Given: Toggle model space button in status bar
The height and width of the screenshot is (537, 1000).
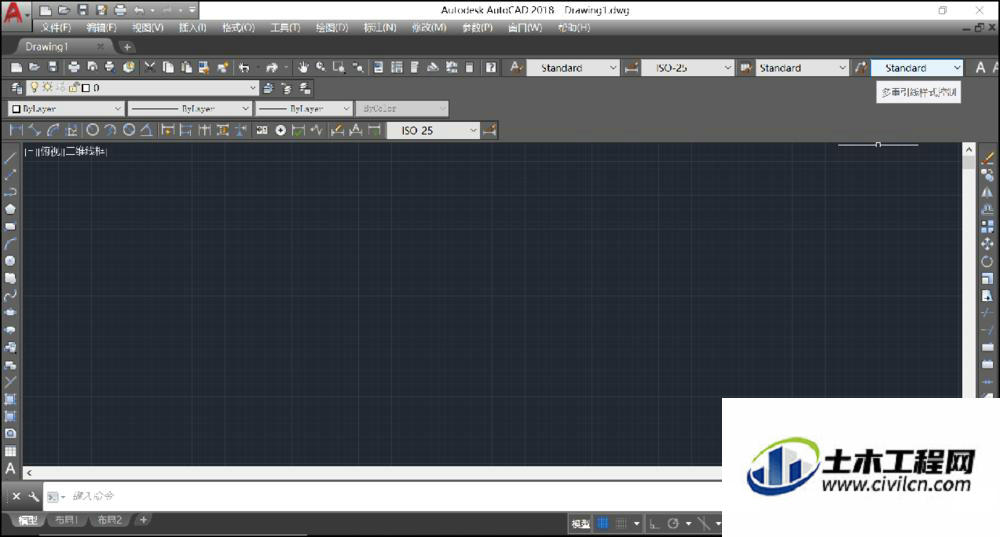Looking at the screenshot, I should point(580,524).
